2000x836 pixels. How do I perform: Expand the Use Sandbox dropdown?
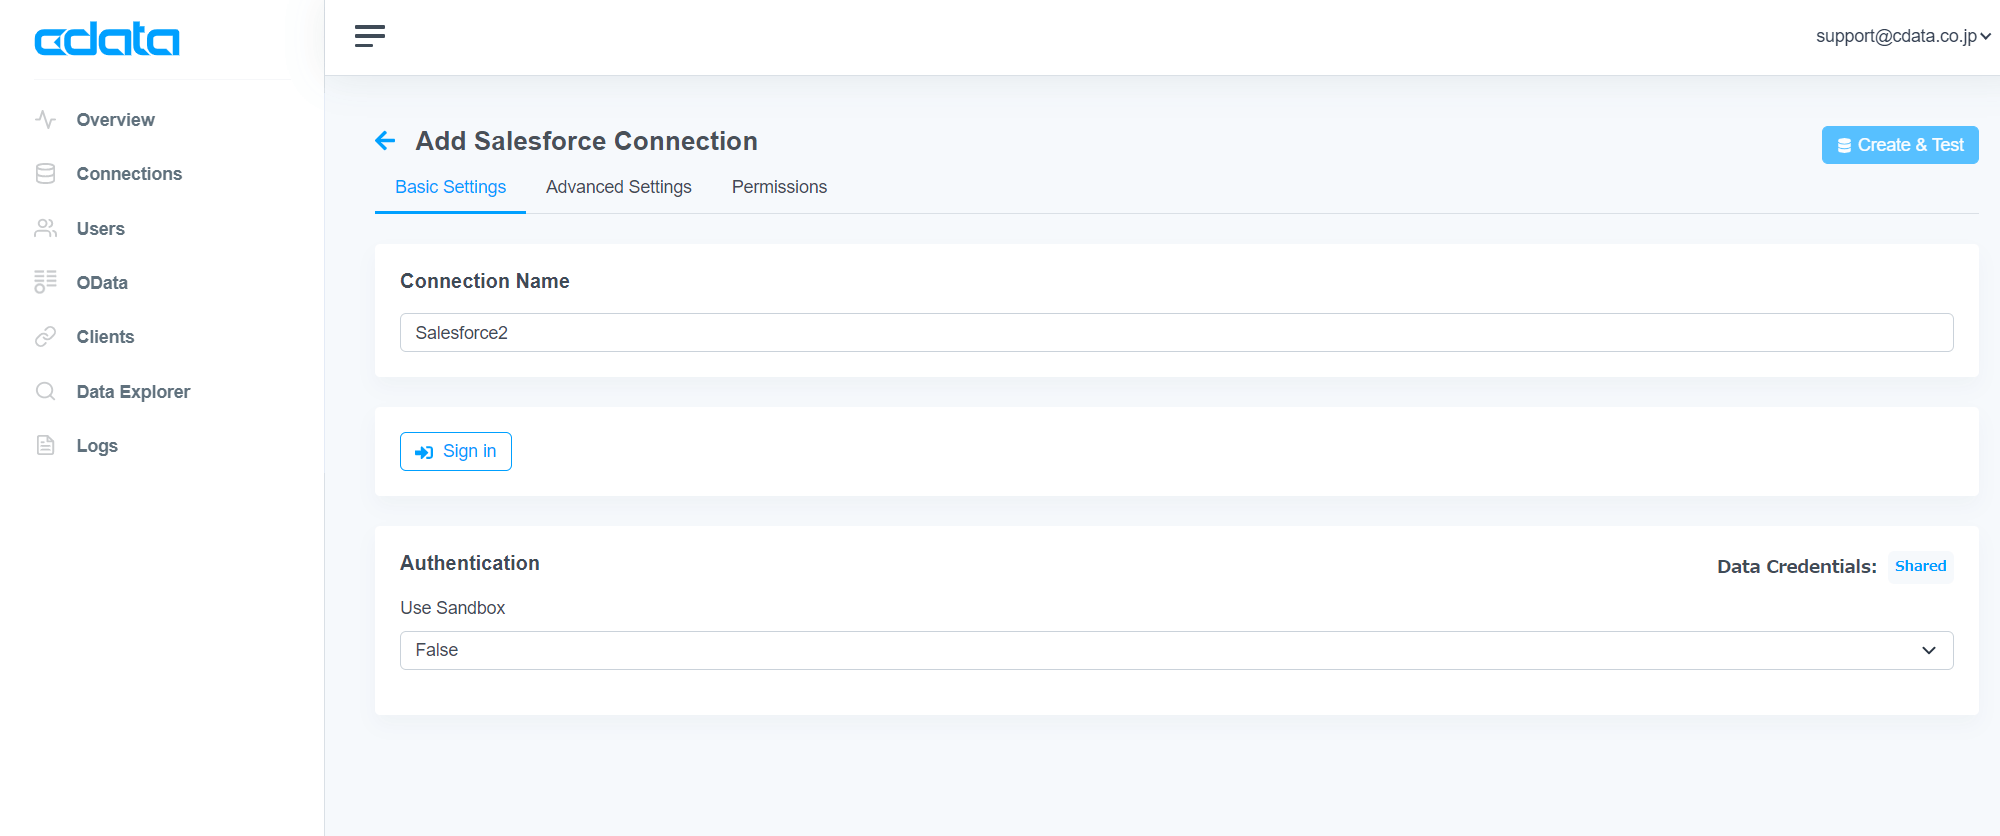1176,650
